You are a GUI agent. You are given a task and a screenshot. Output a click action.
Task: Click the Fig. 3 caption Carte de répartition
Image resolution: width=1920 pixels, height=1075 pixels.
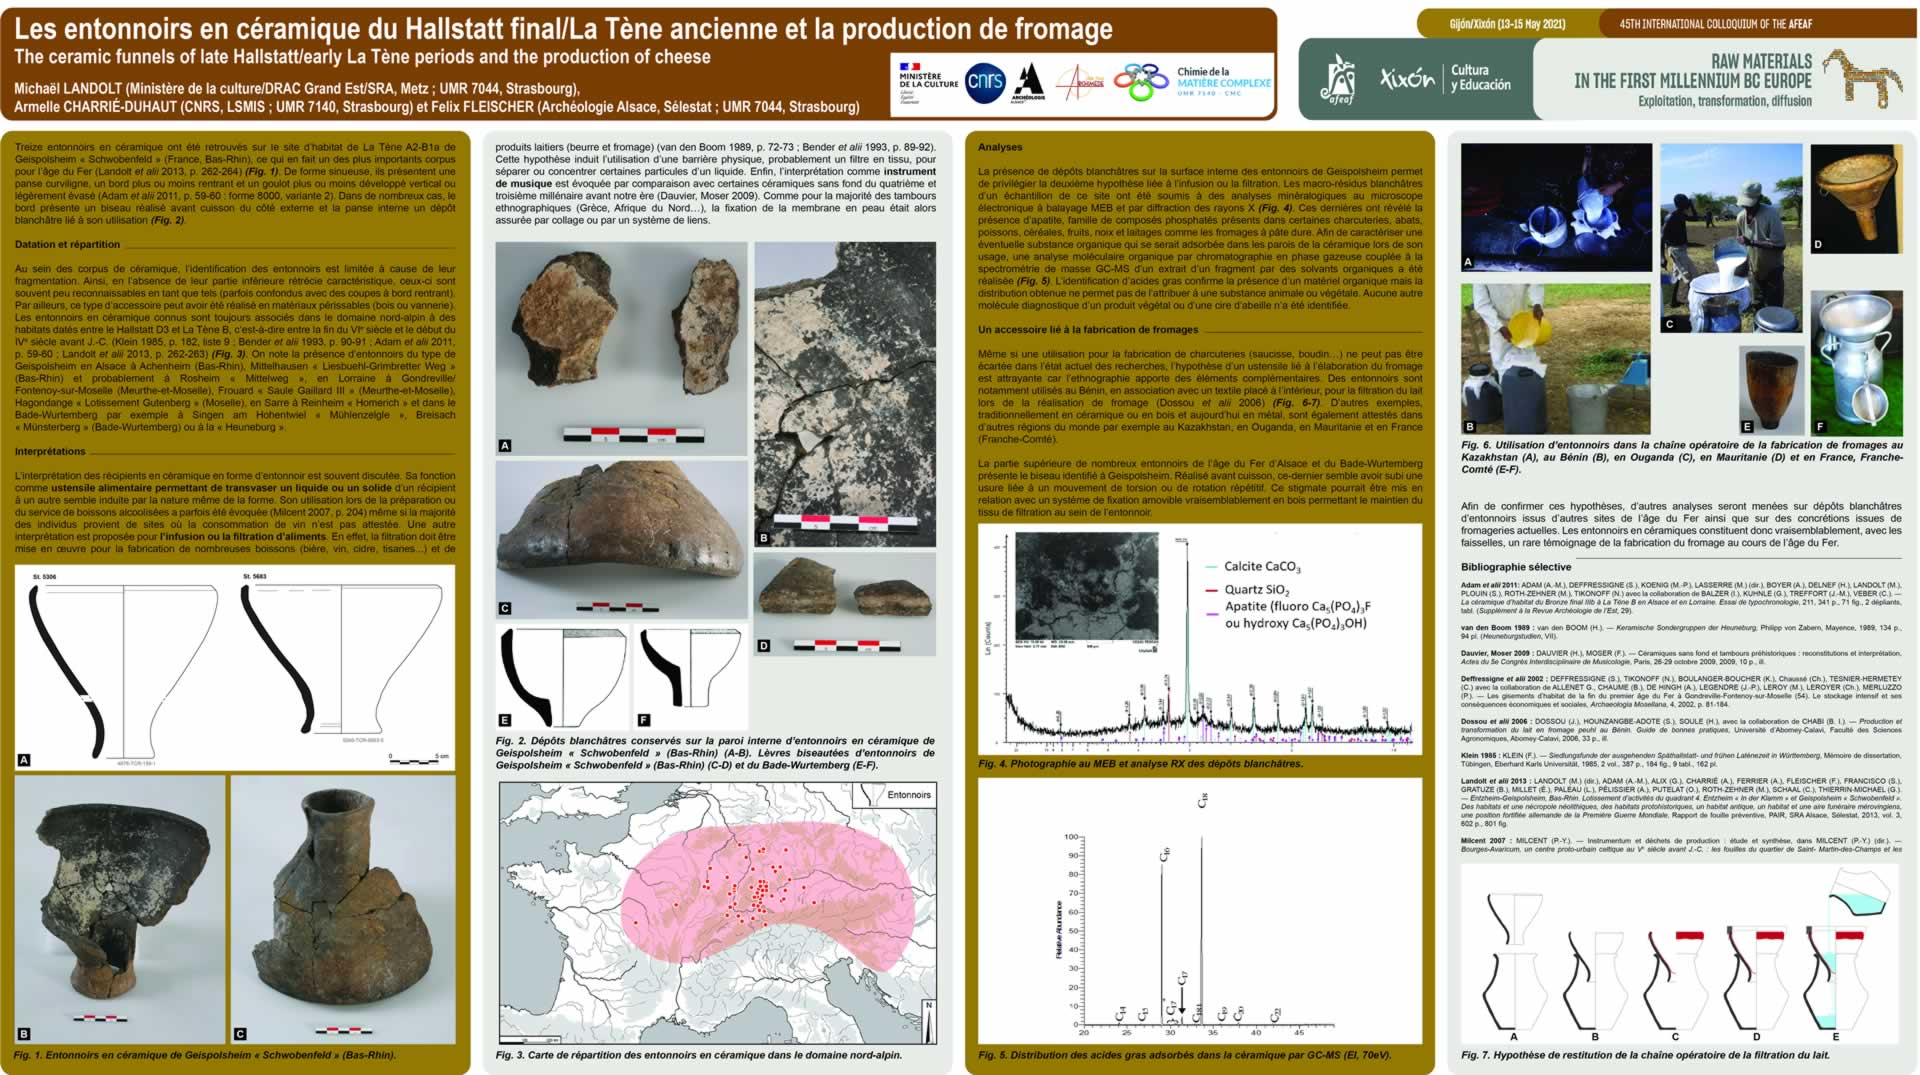(x=699, y=1055)
